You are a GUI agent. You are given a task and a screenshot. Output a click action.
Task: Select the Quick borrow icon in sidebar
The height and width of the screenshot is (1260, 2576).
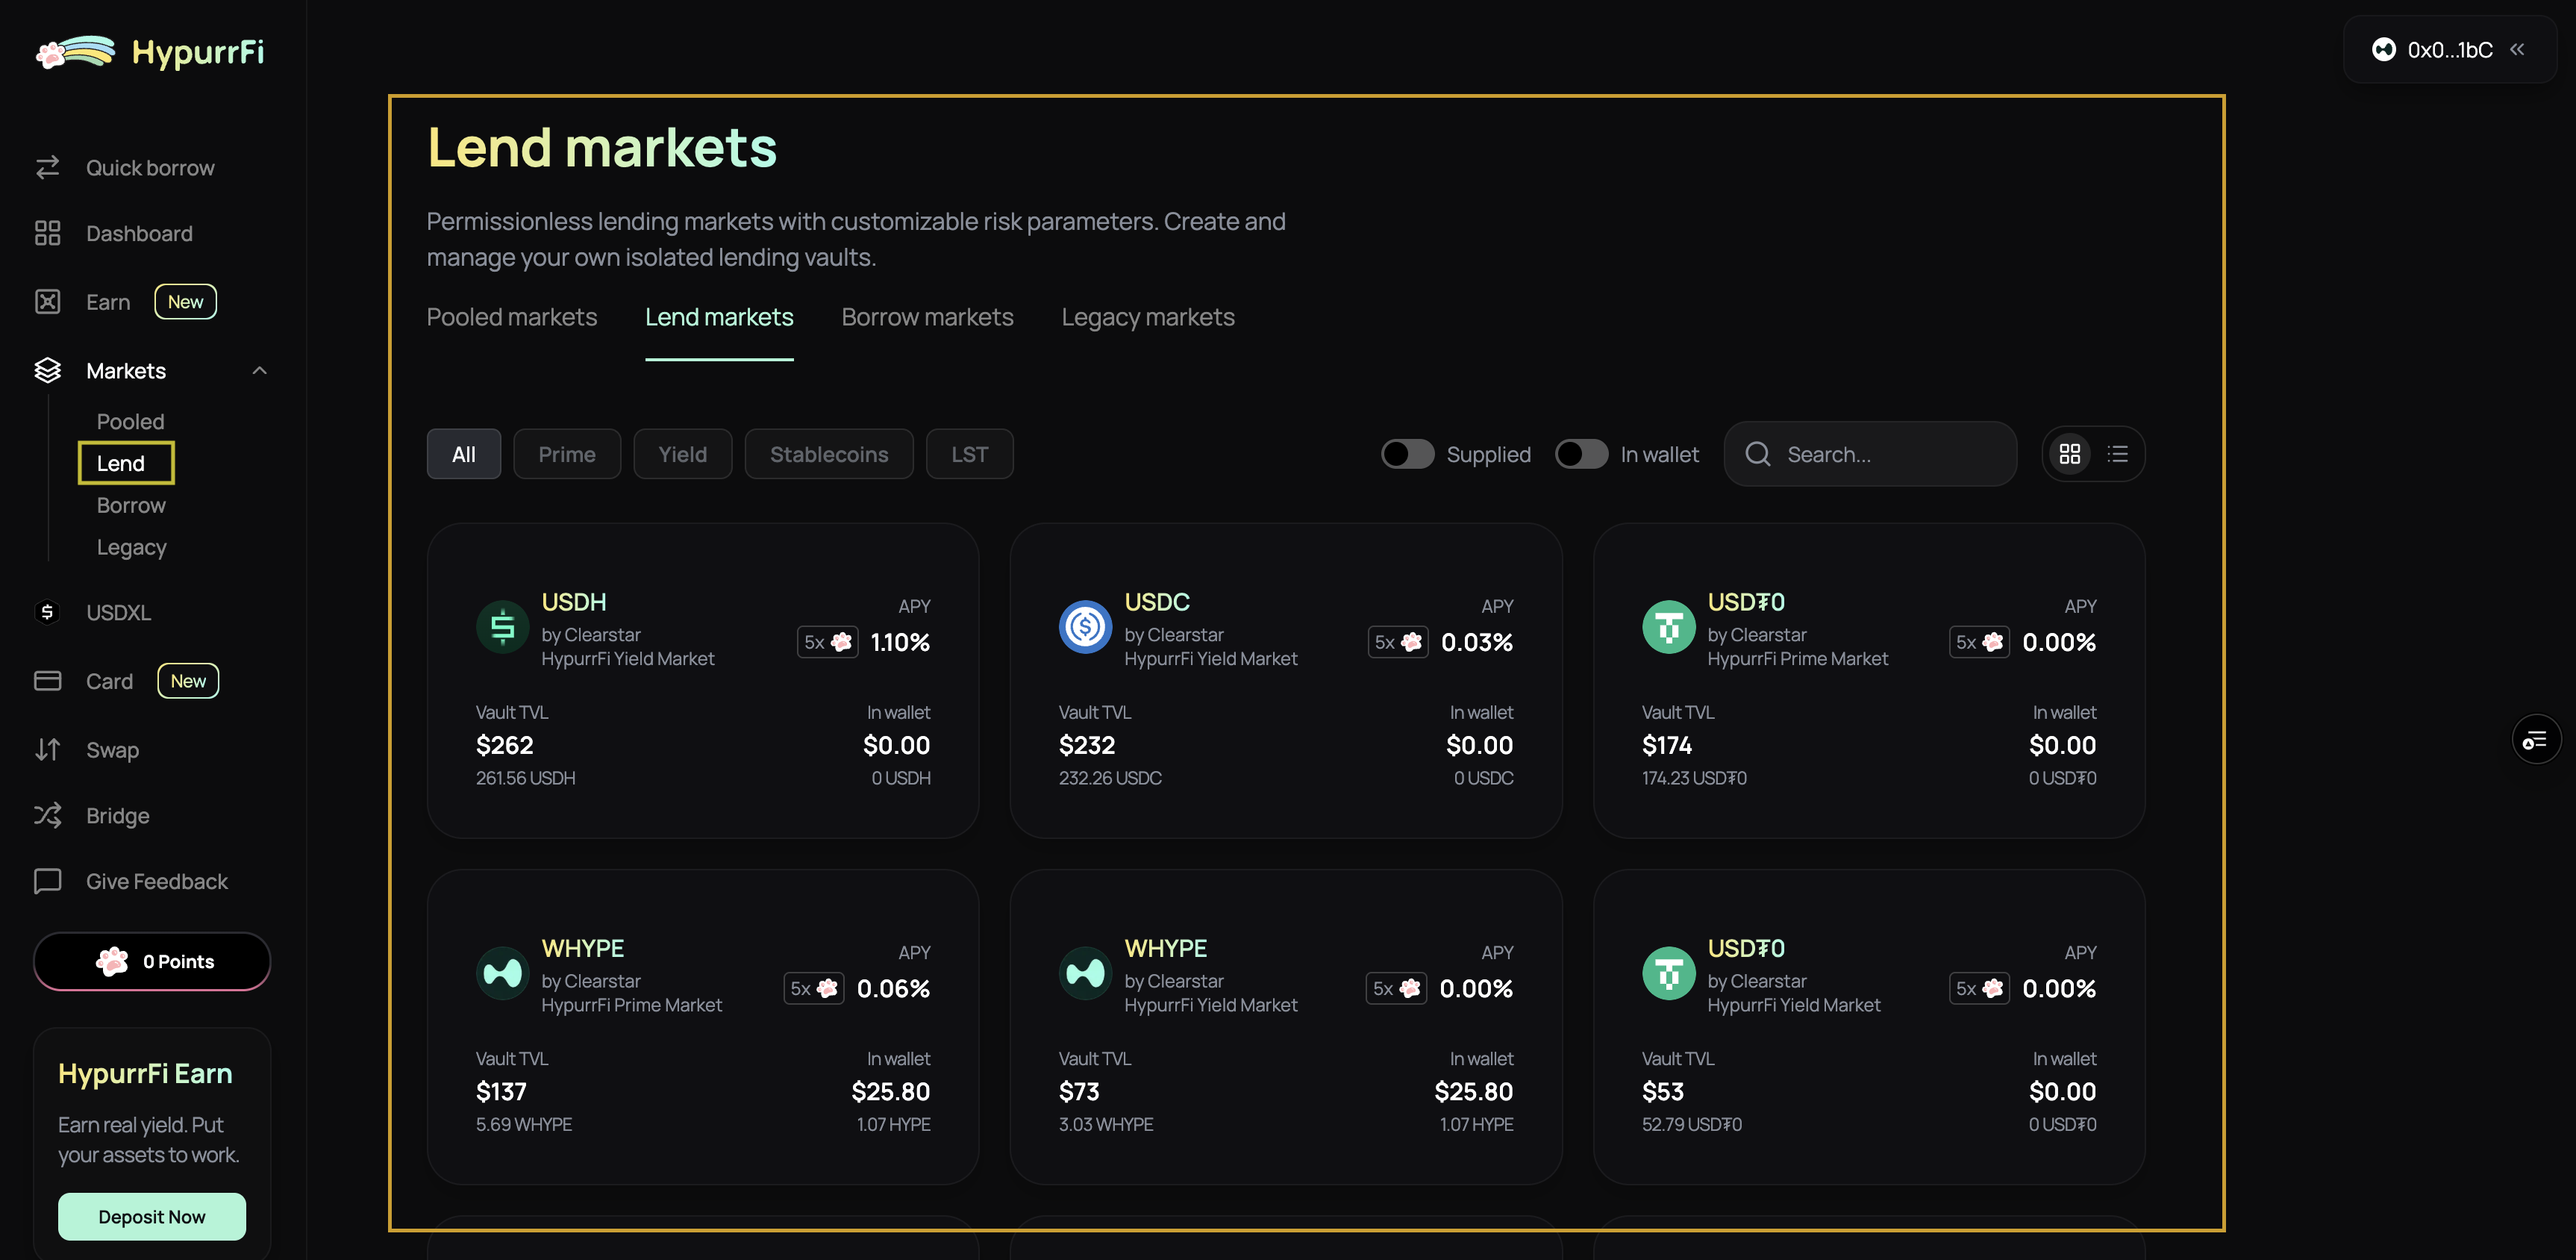pyautogui.click(x=48, y=167)
